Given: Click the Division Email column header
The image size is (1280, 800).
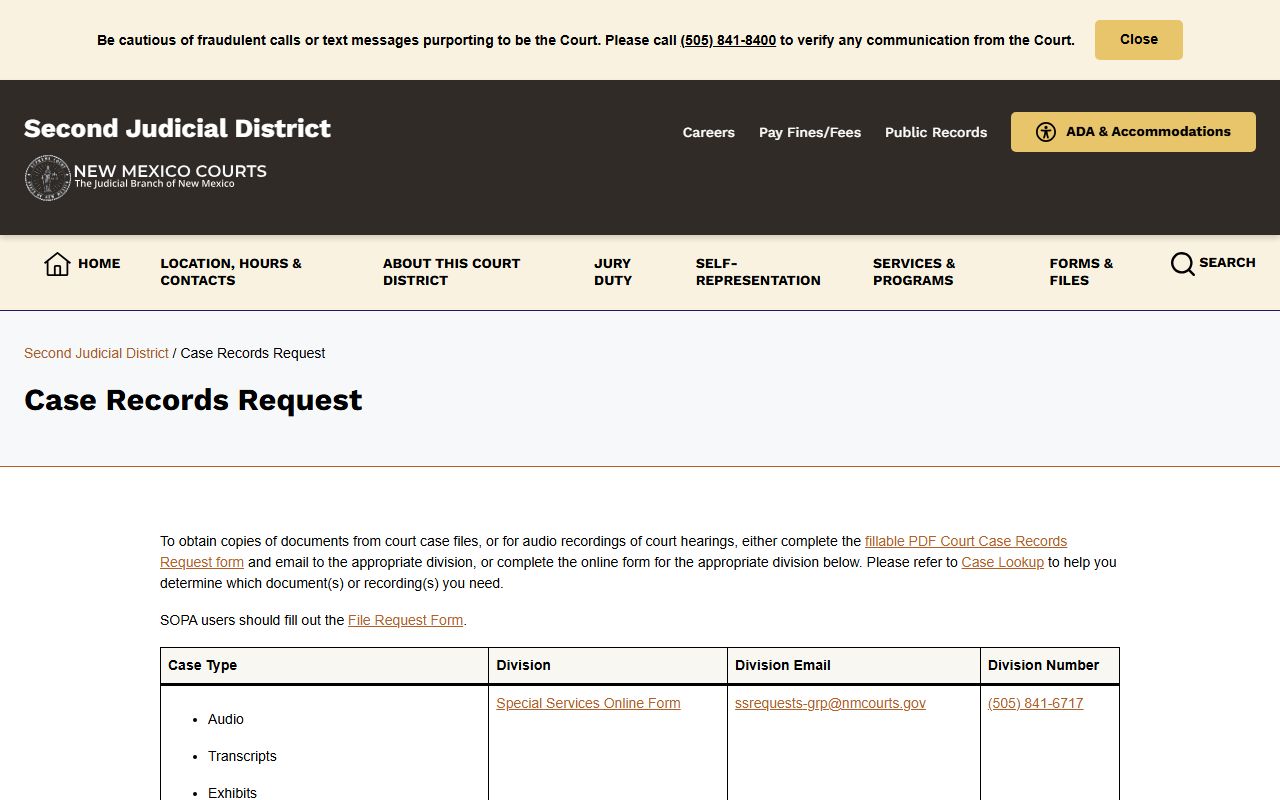Looking at the screenshot, I should (854, 666).
